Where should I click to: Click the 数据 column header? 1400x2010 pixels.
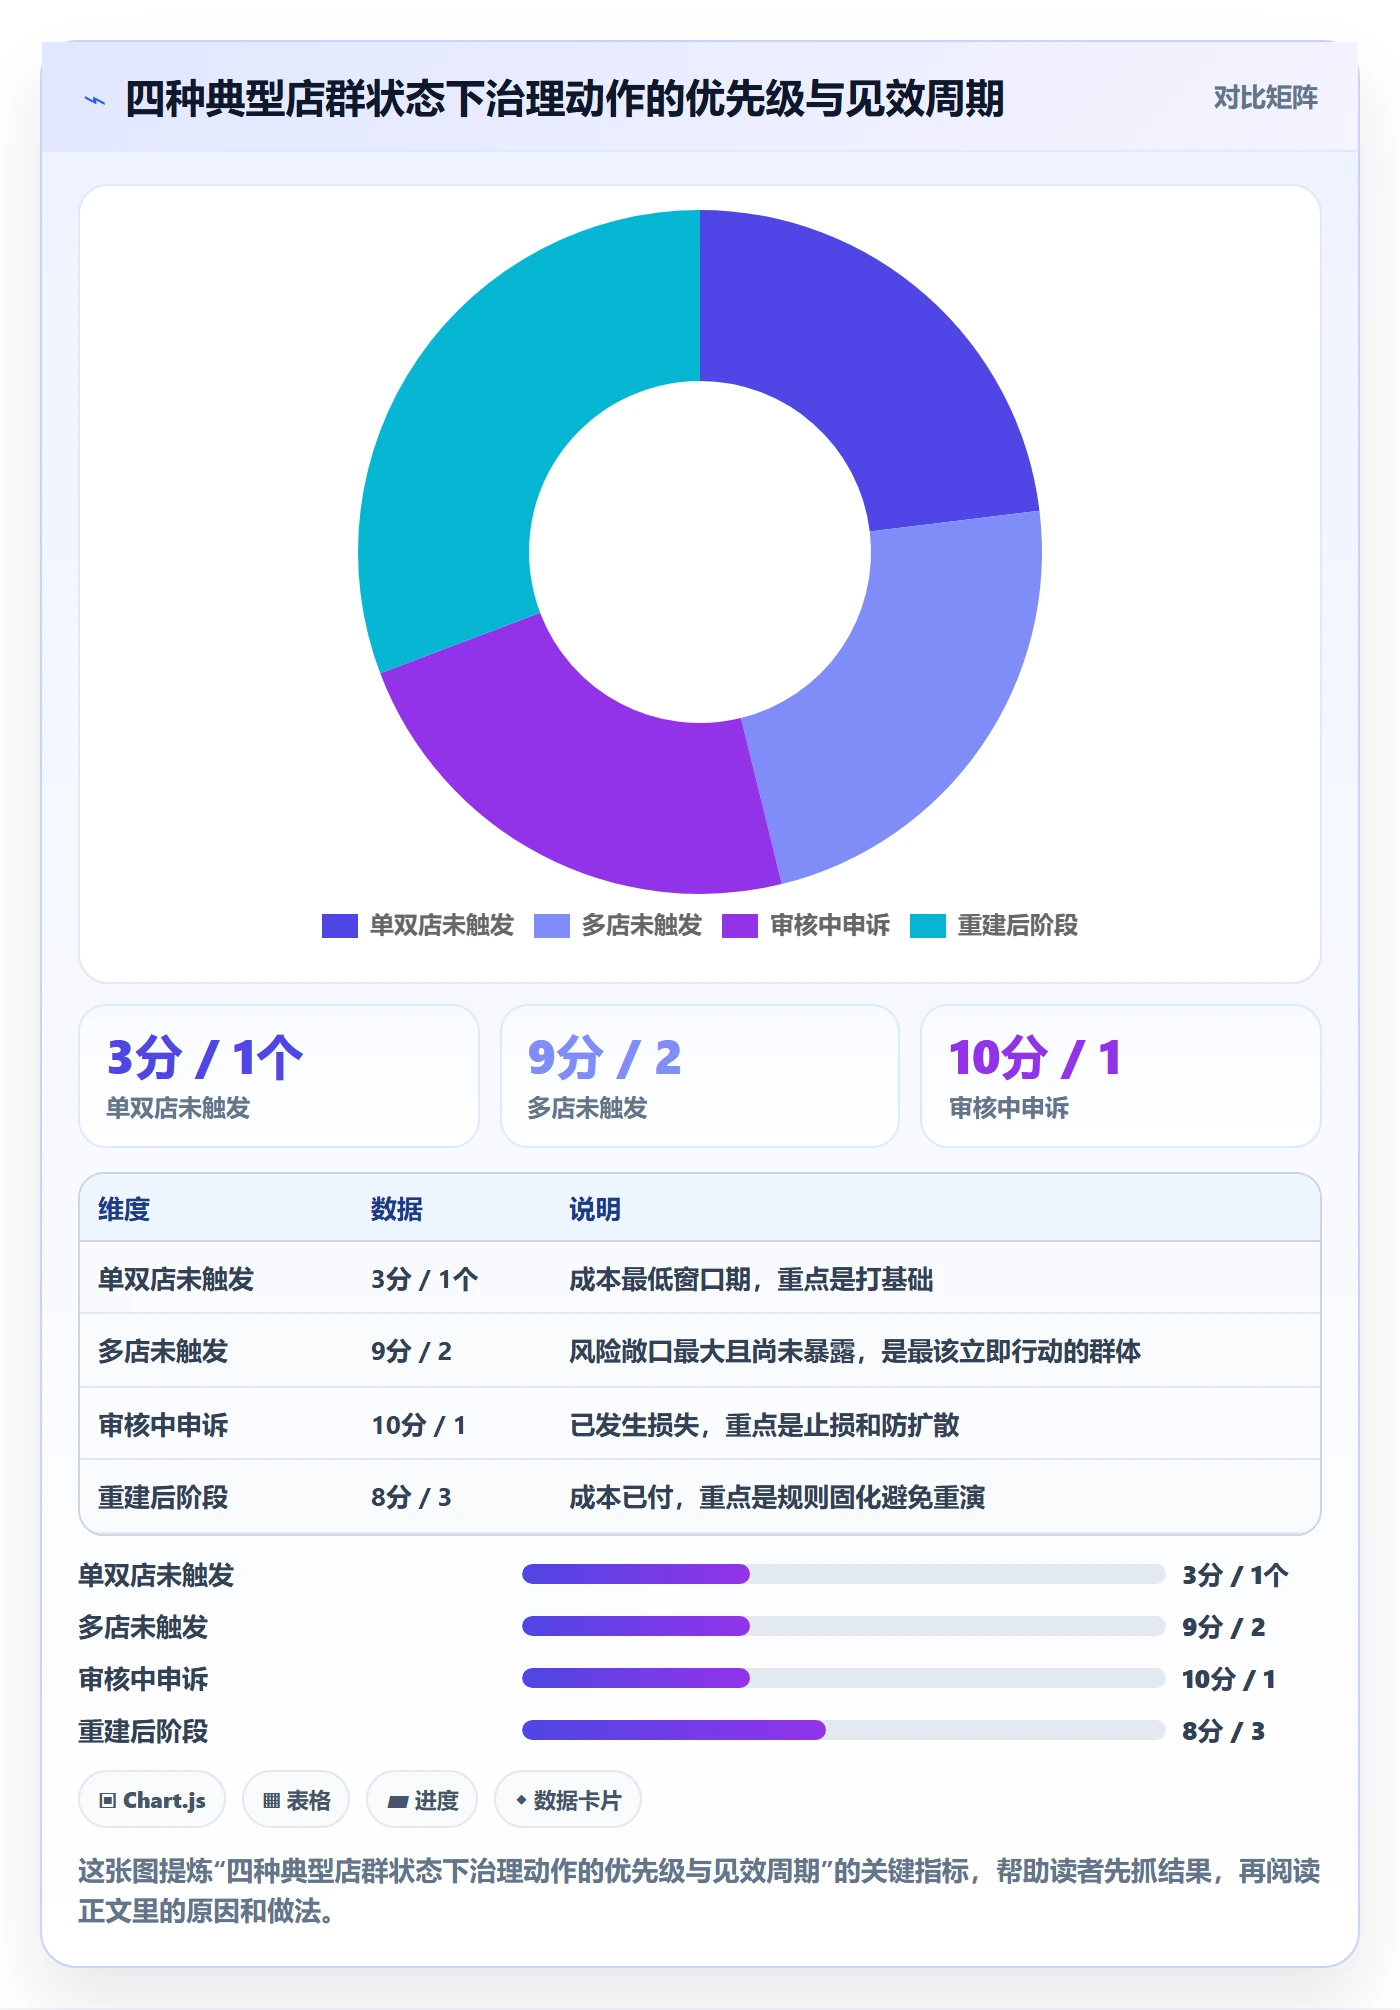(397, 1210)
